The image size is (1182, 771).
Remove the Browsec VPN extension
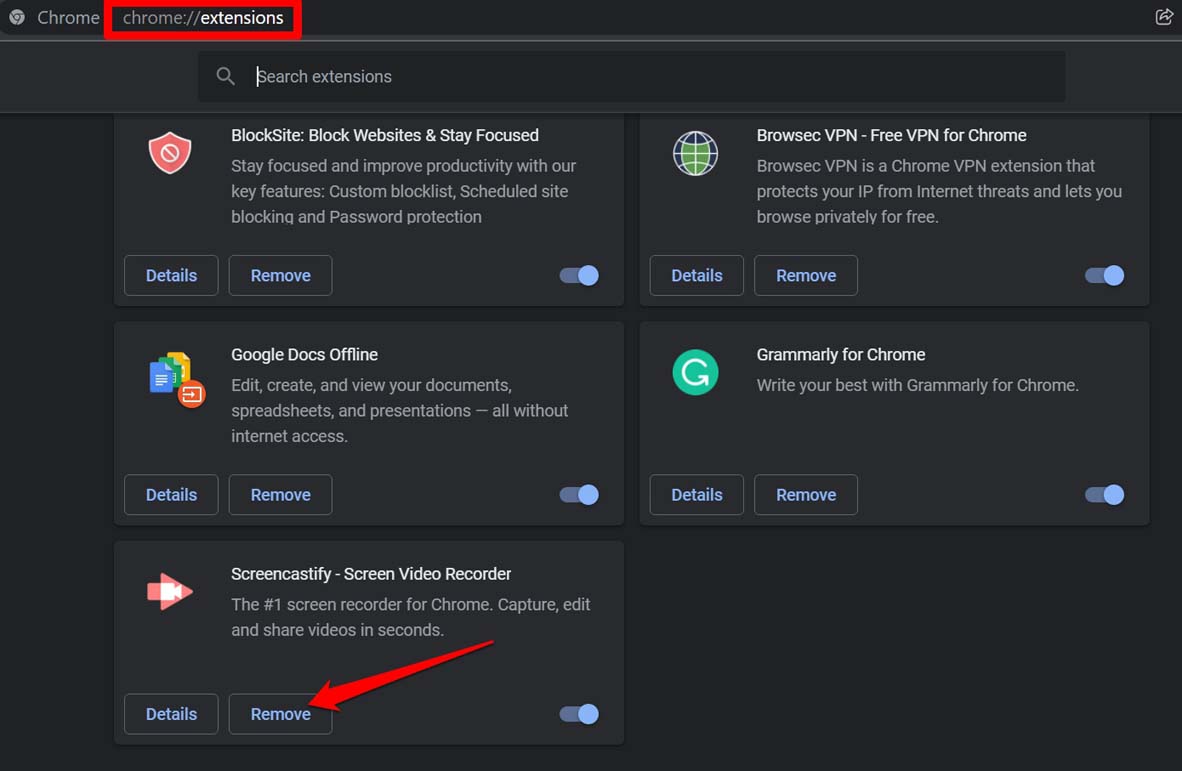click(805, 275)
